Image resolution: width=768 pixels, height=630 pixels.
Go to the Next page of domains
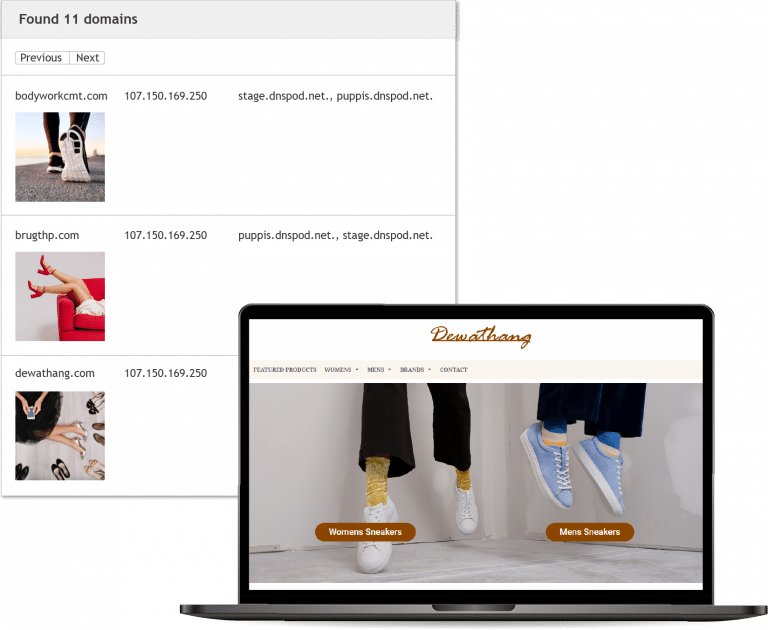87,58
